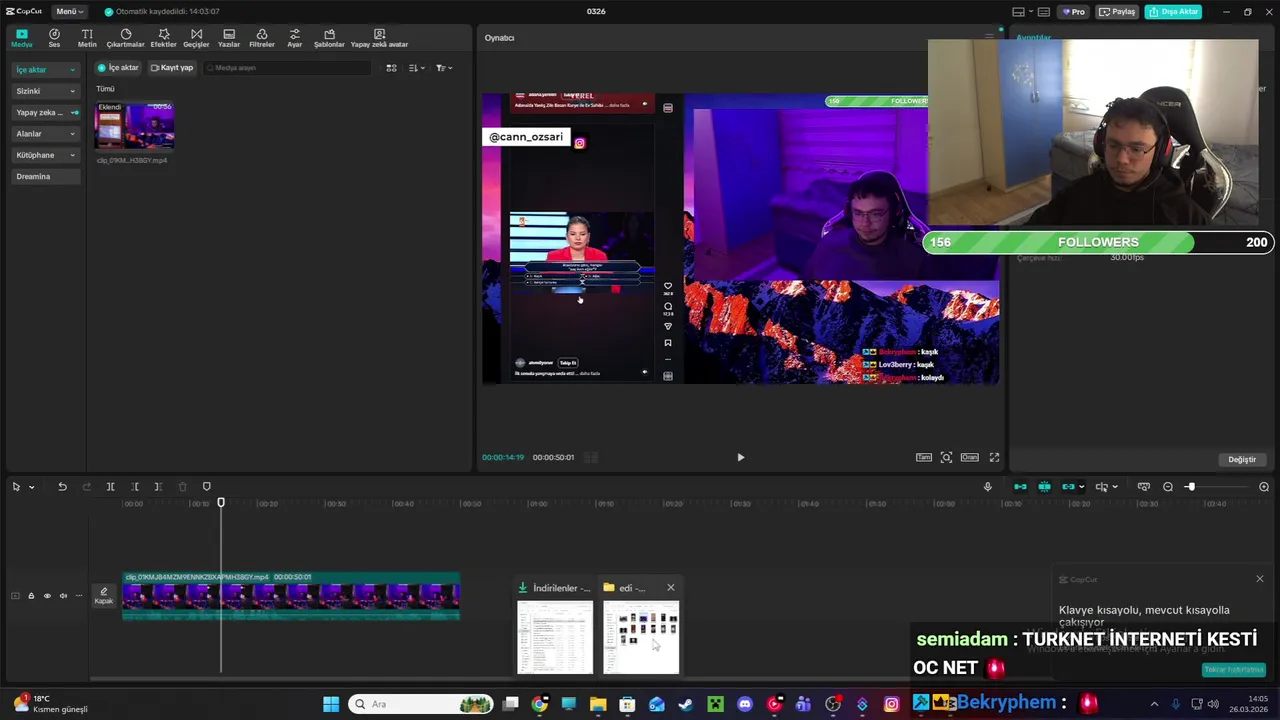
Task: Open the Yazılar captions icon
Action: click(x=229, y=38)
